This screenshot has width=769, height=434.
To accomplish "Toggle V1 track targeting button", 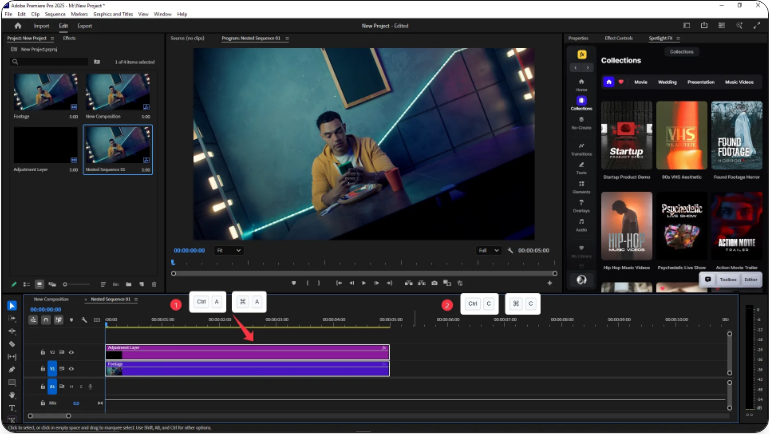I will 52,368.
